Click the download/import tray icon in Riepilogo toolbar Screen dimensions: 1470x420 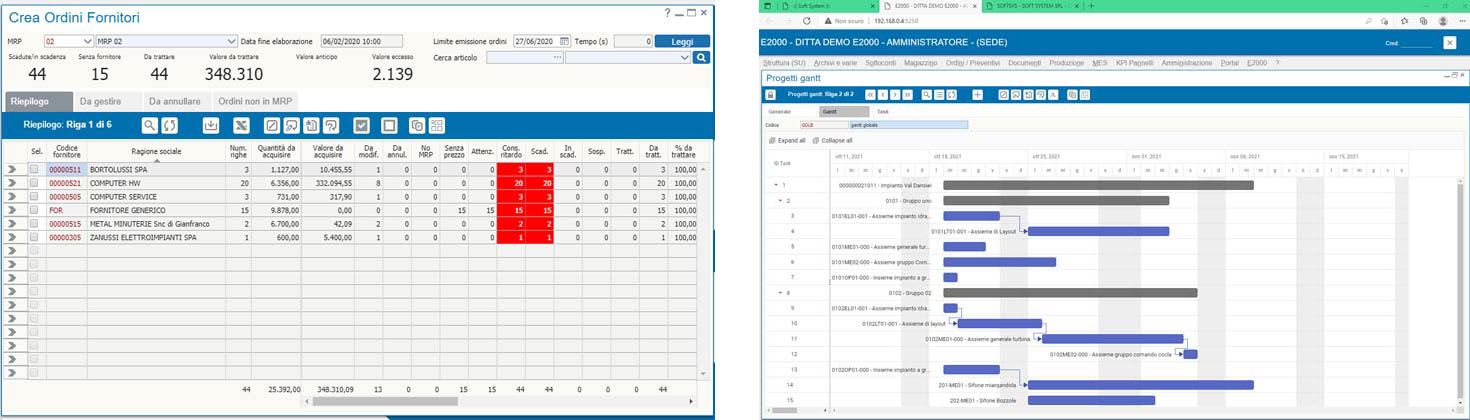(x=210, y=125)
